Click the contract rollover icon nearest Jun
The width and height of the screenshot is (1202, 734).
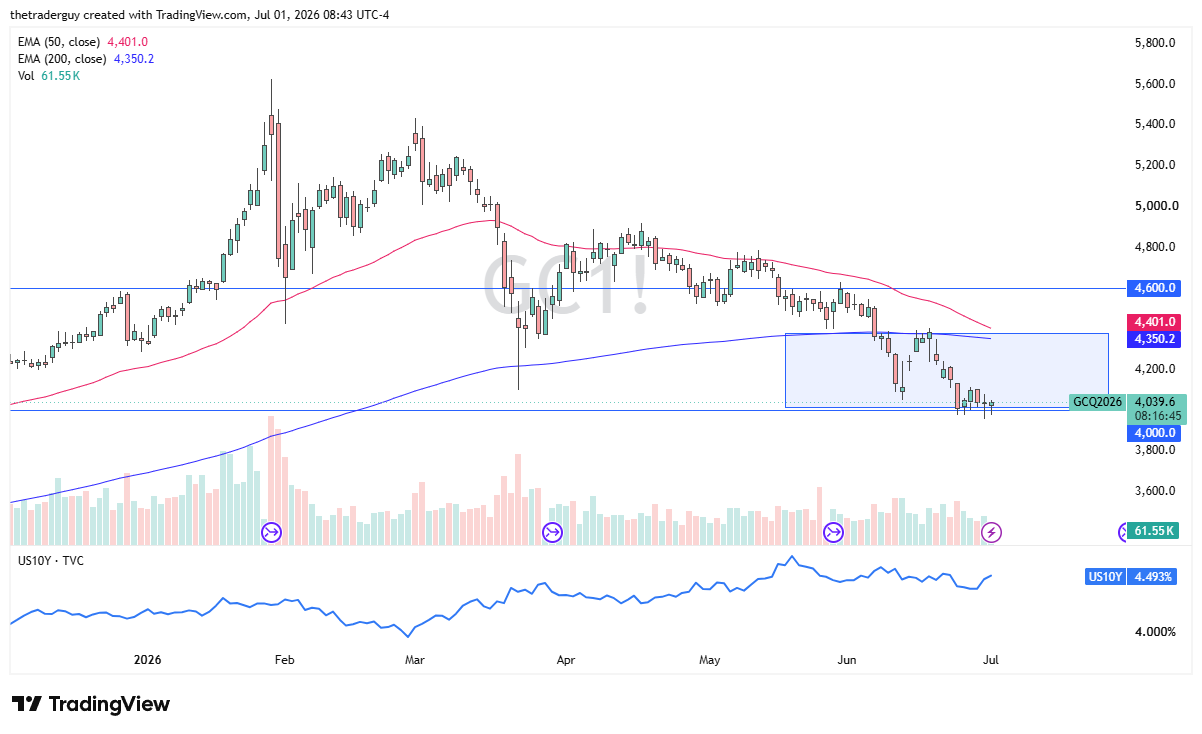tap(833, 532)
